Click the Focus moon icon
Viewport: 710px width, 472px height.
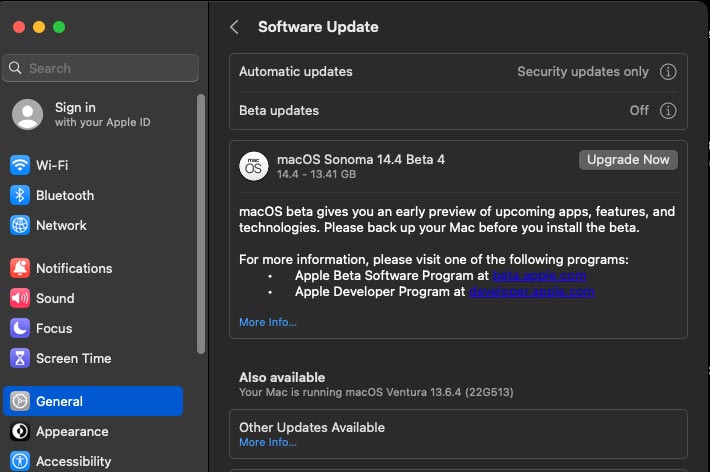click(20, 328)
